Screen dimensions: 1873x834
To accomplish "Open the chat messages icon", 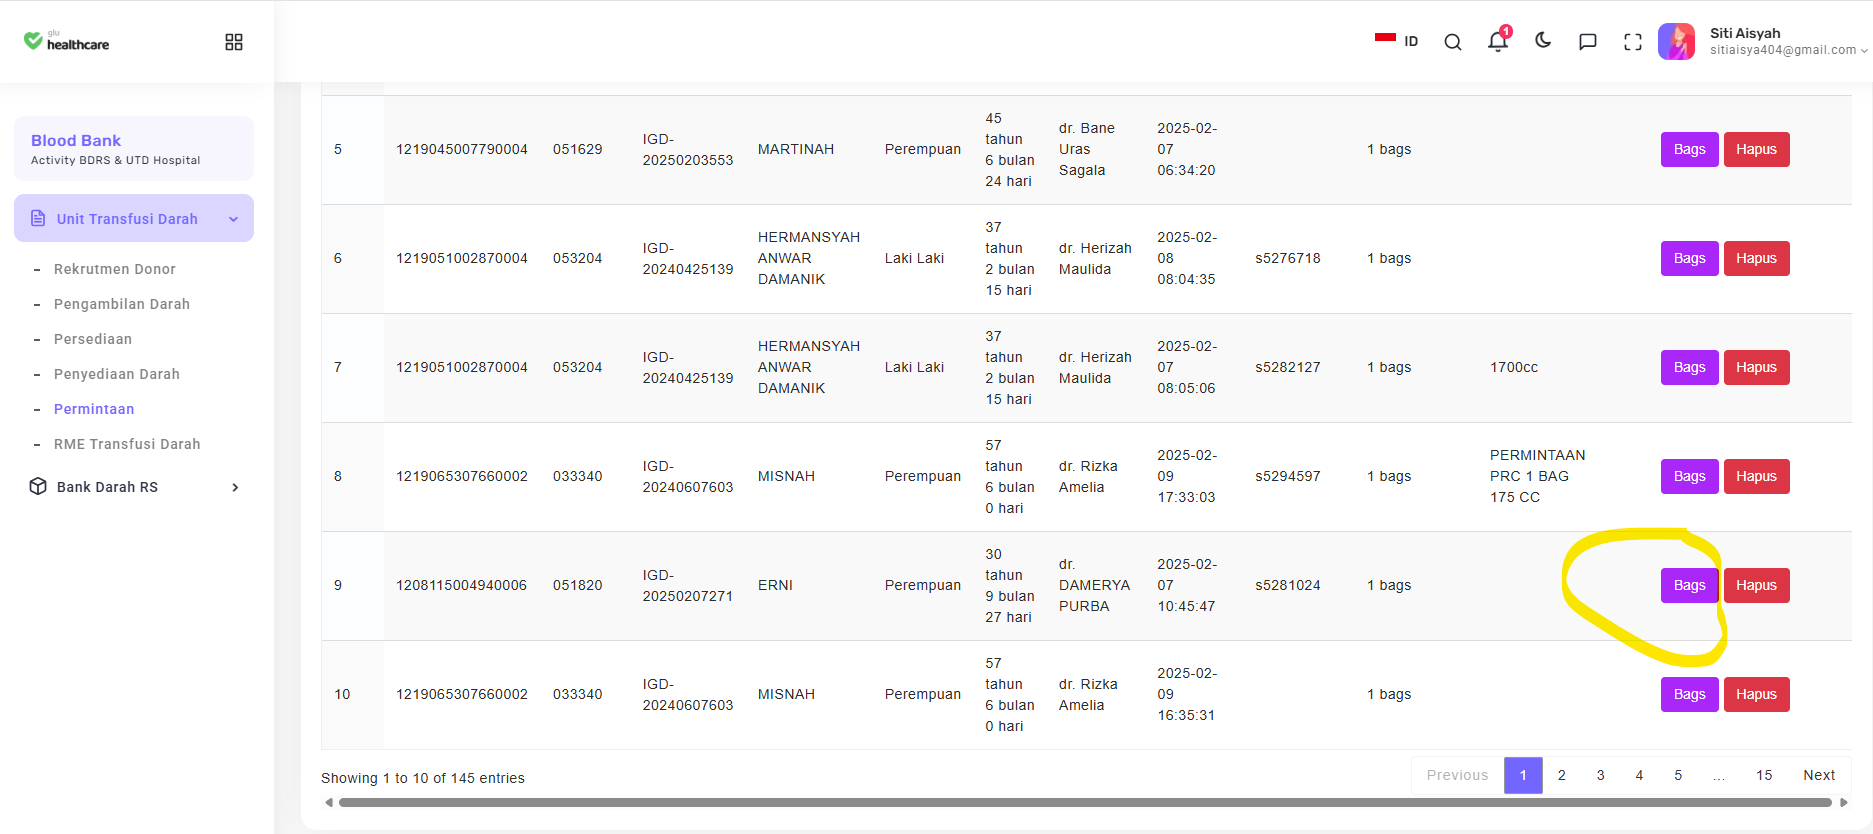I will (1588, 42).
